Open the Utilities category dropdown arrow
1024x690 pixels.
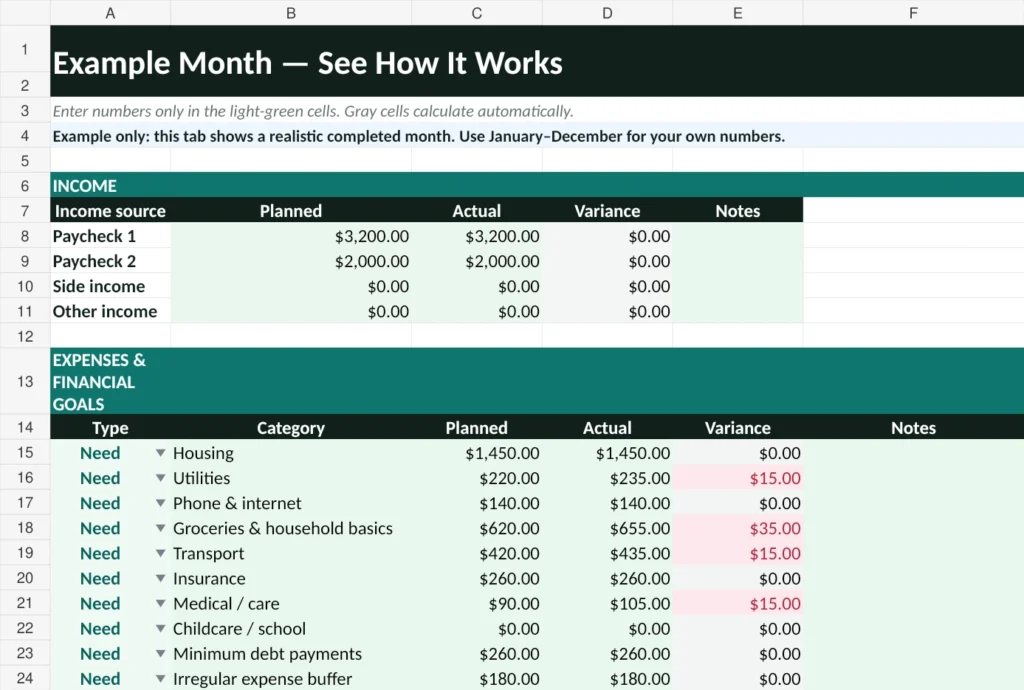pos(161,478)
